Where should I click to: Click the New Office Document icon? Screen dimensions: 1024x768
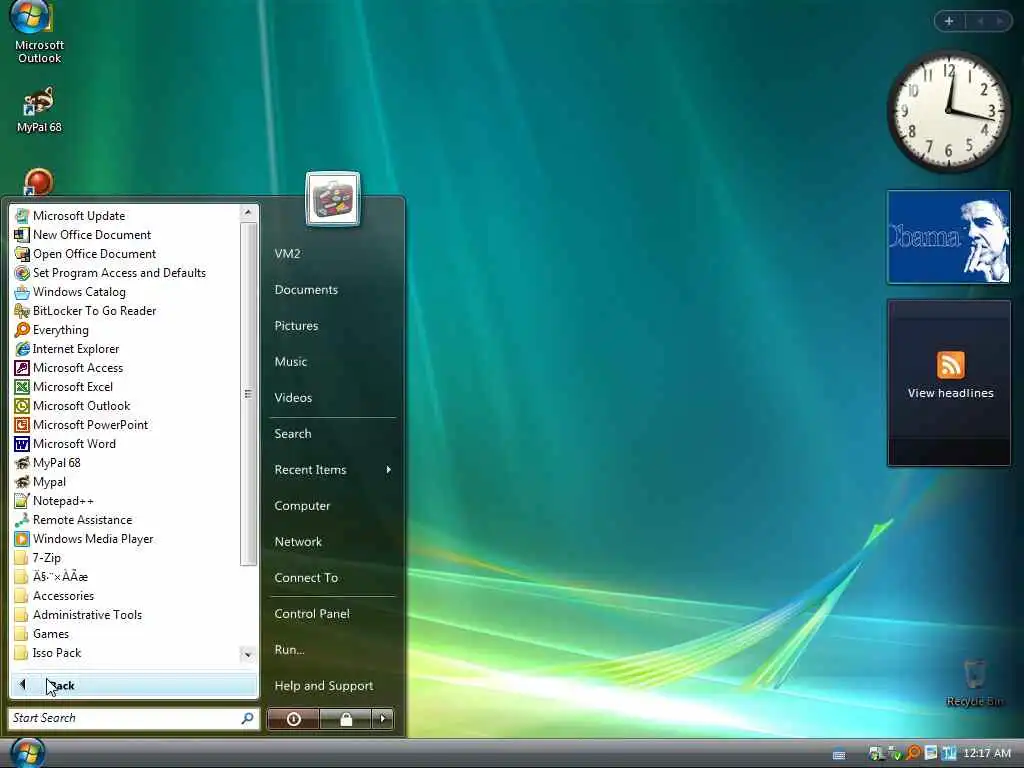coord(22,234)
